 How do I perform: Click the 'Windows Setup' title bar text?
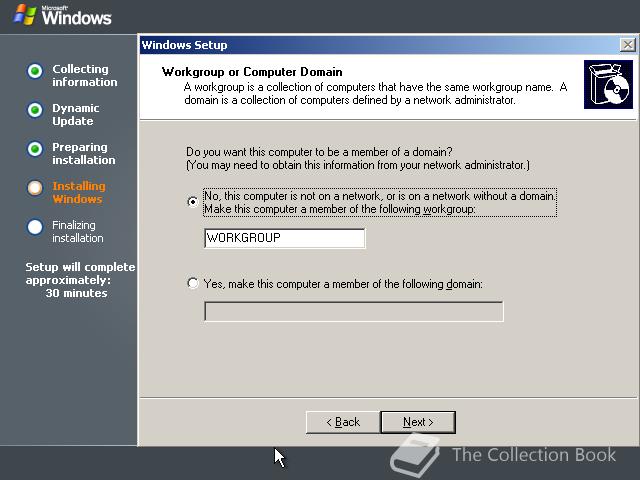(184, 45)
